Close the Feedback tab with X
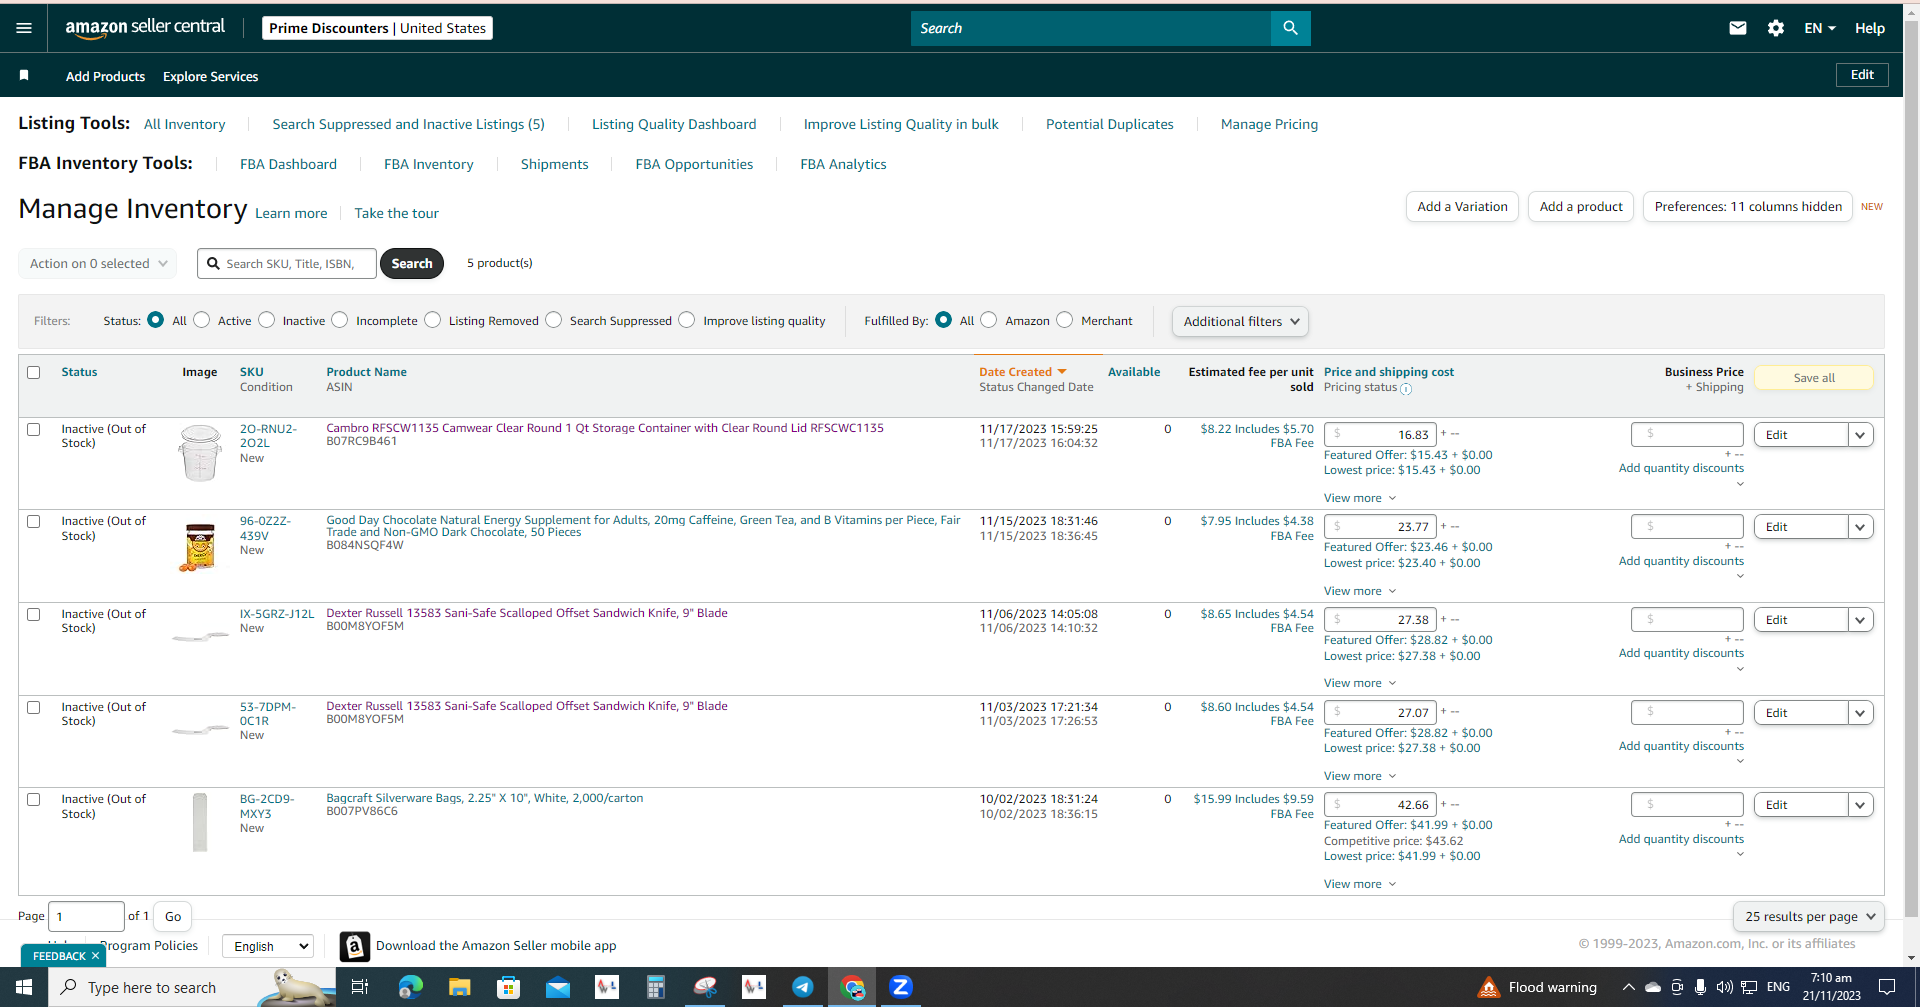This screenshot has height=1007, width=1920. click(x=95, y=956)
